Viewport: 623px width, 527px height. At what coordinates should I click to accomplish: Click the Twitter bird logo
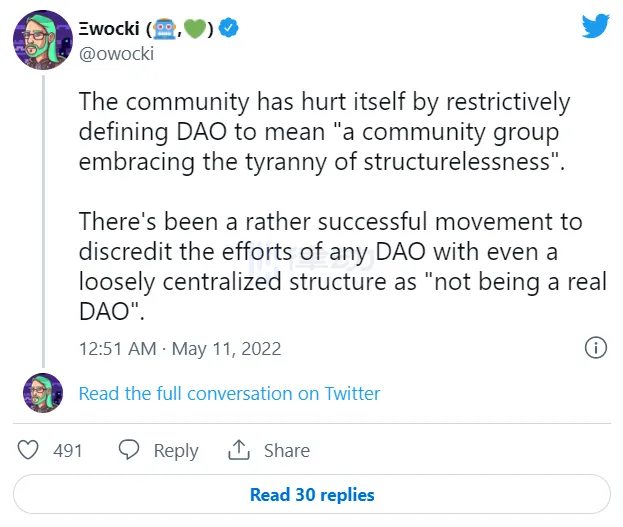[x=595, y=27]
